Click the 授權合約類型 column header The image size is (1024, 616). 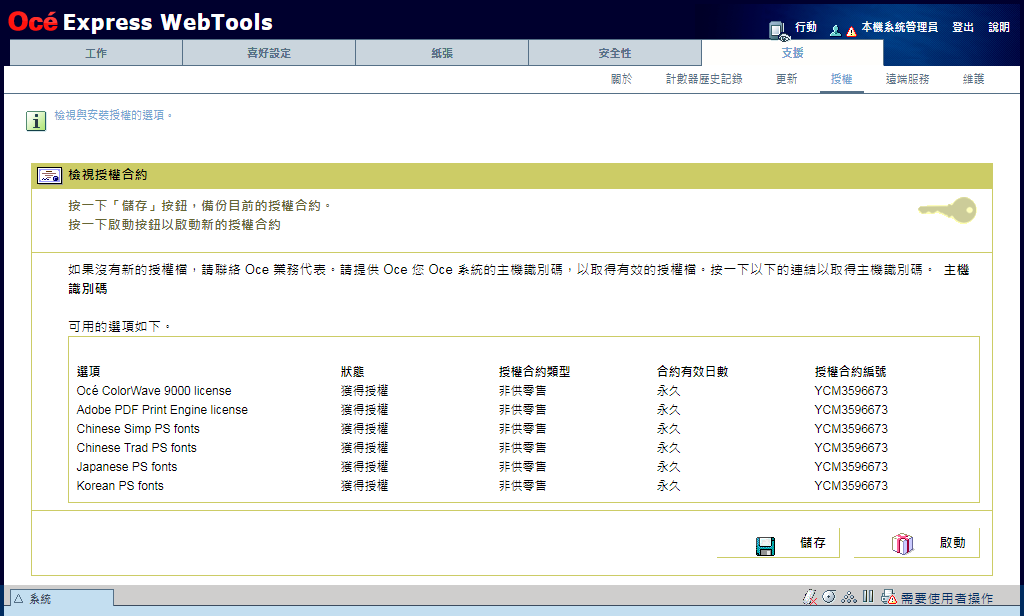coord(534,372)
